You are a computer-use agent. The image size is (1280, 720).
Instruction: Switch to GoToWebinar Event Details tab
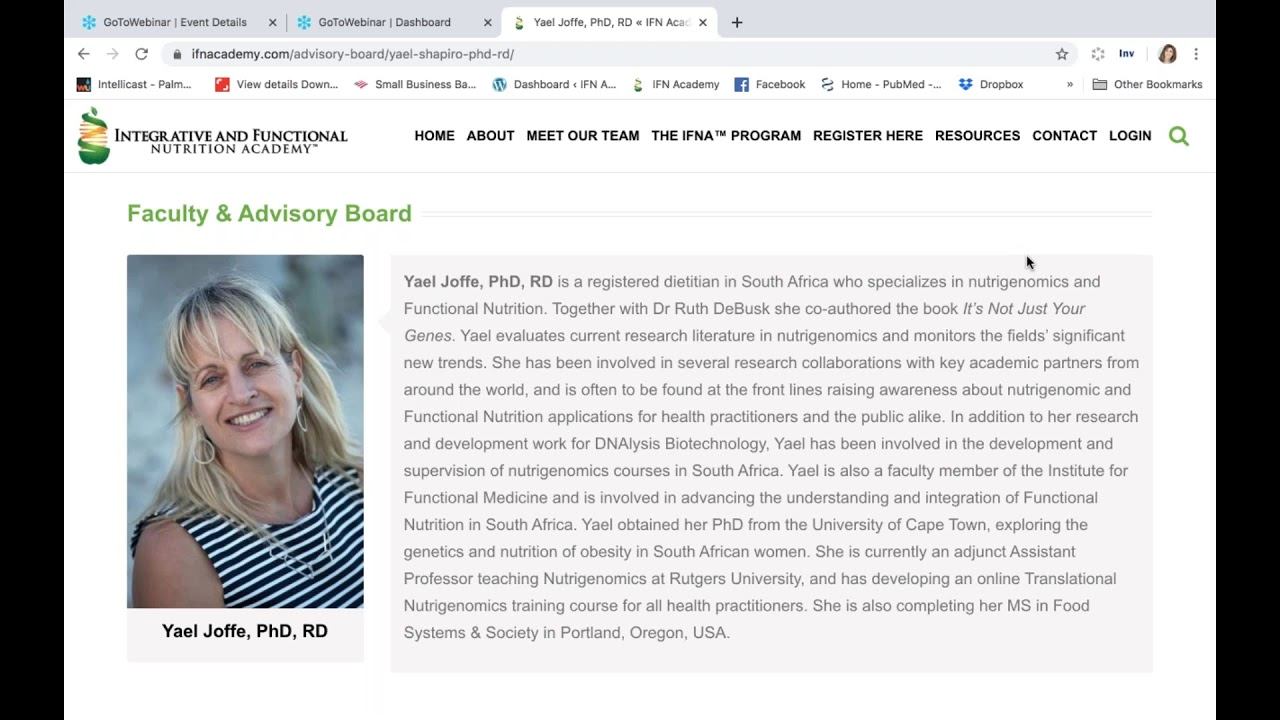pos(175,22)
